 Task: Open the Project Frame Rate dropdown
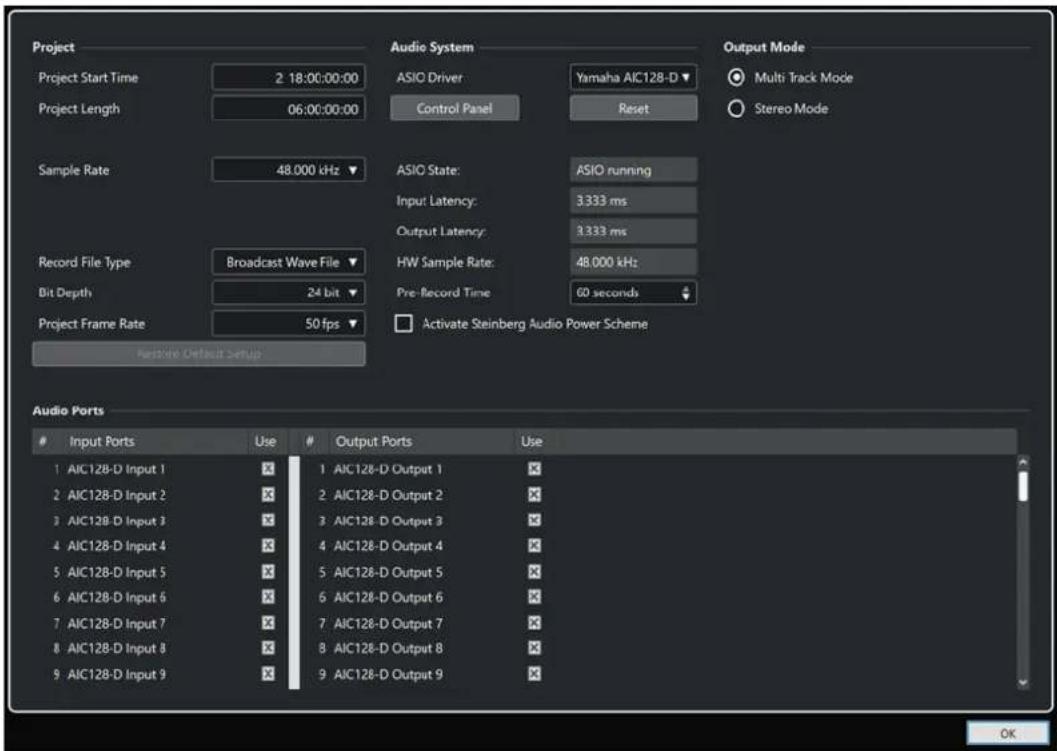click(x=289, y=324)
